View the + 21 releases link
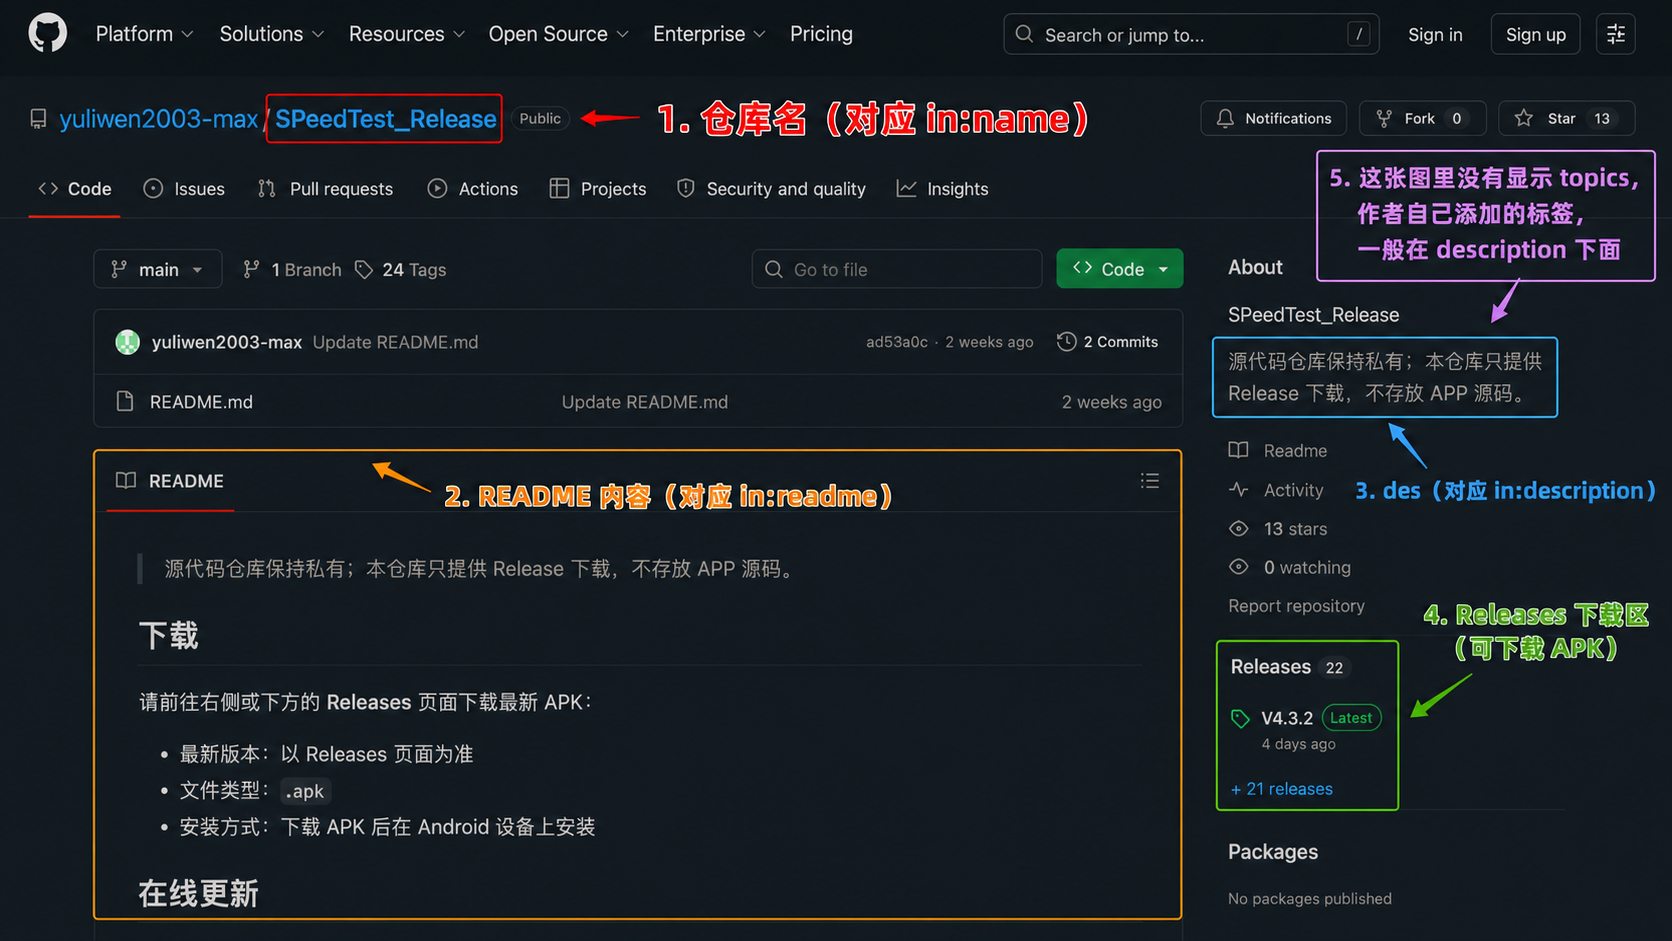Screen dimensions: 1672x941 coord(1281,789)
